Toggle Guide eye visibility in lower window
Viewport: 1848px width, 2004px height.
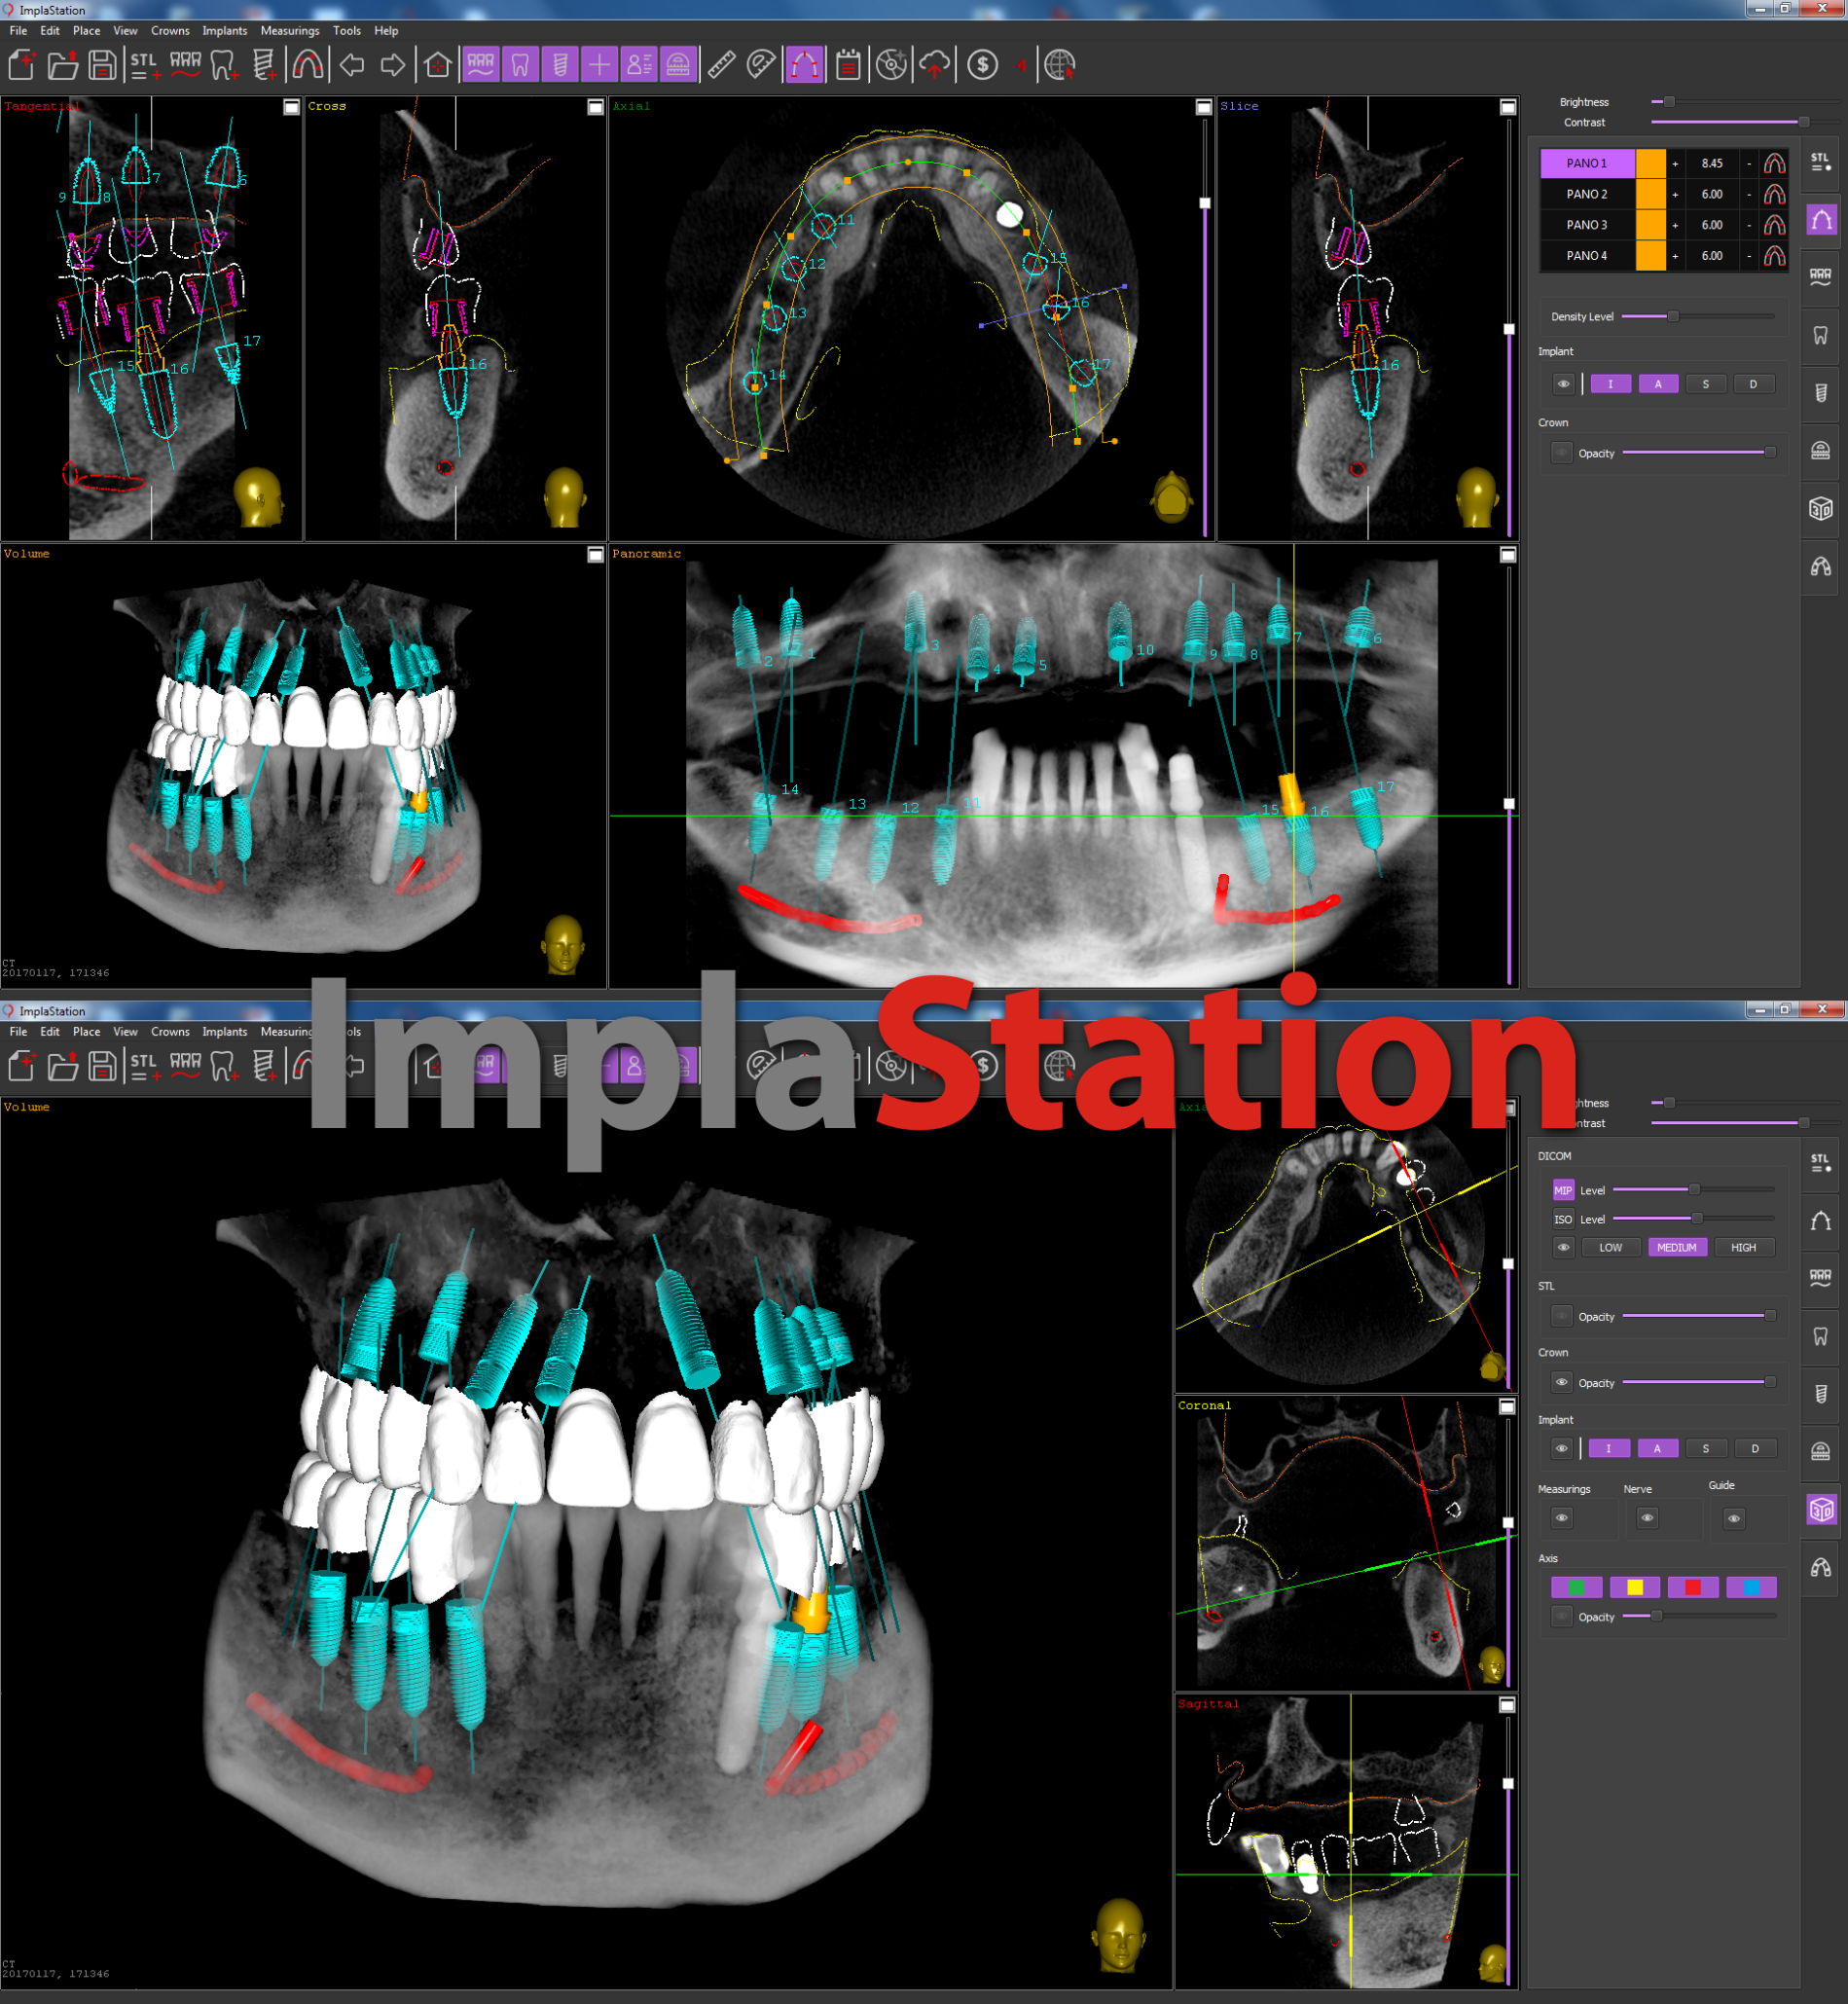1734,1518
